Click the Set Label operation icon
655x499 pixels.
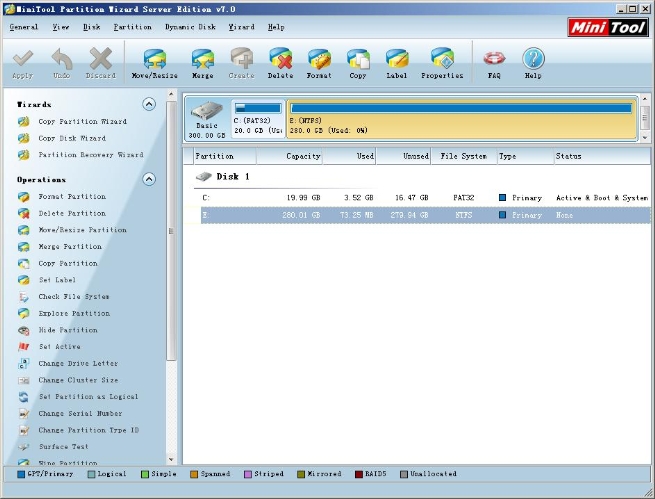[x=24, y=280]
